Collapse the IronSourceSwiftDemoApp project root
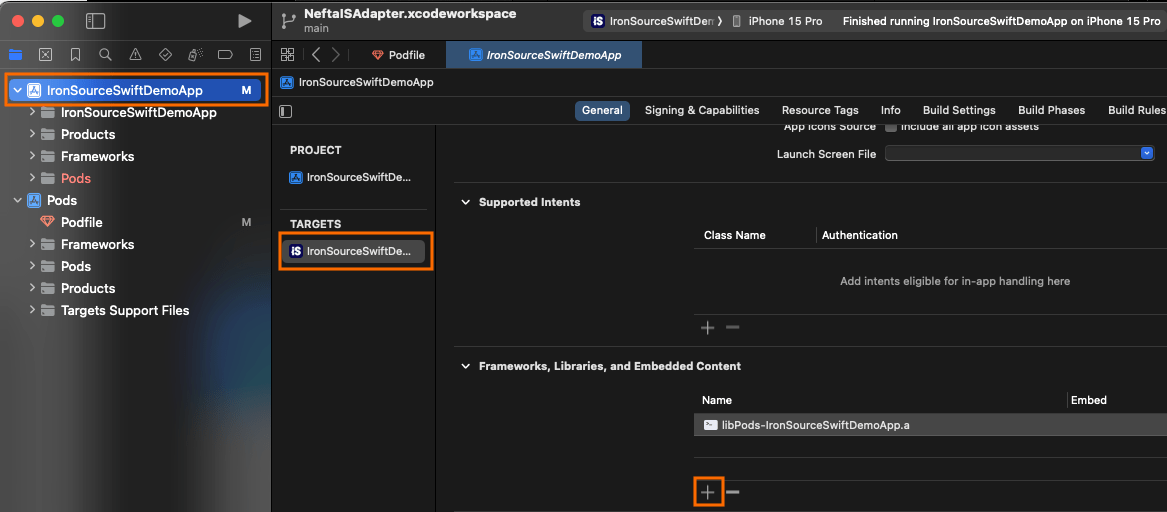The height and width of the screenshot is (512, 1167). point(17,91)
